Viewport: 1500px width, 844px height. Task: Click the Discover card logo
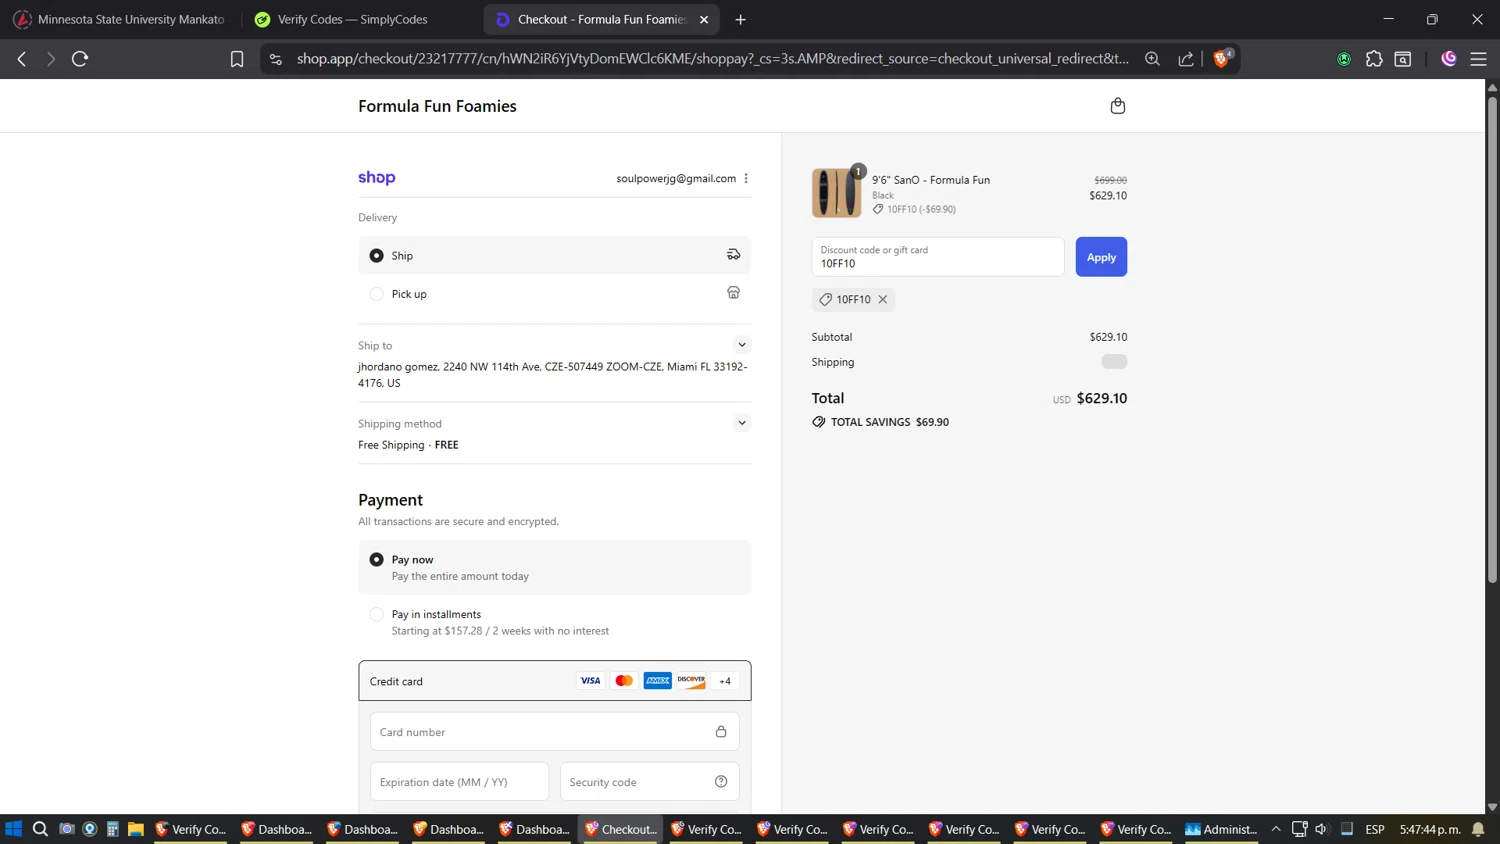tap(691, 681)
